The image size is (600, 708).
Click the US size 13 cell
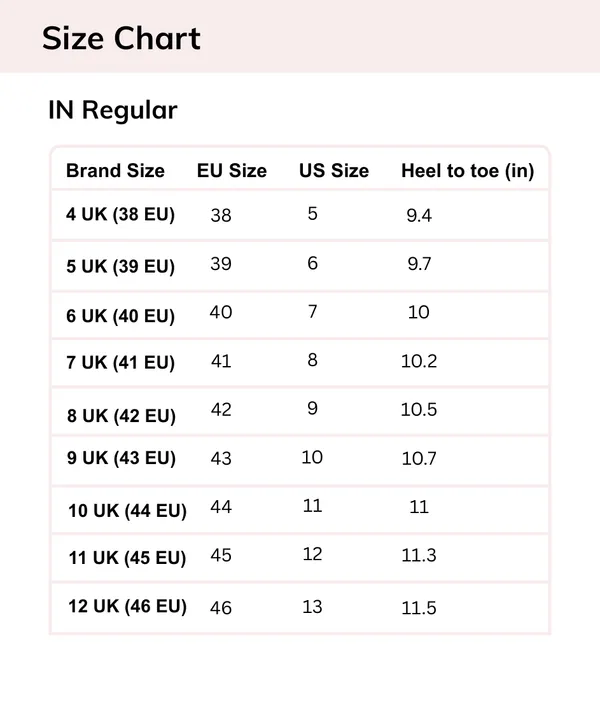pos(312,607)
